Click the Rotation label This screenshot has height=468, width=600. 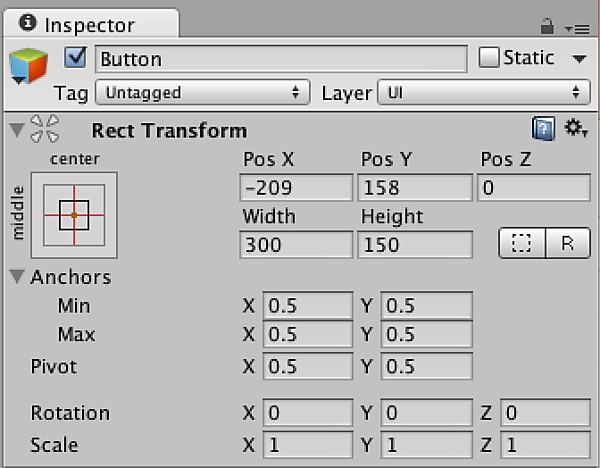70,413
